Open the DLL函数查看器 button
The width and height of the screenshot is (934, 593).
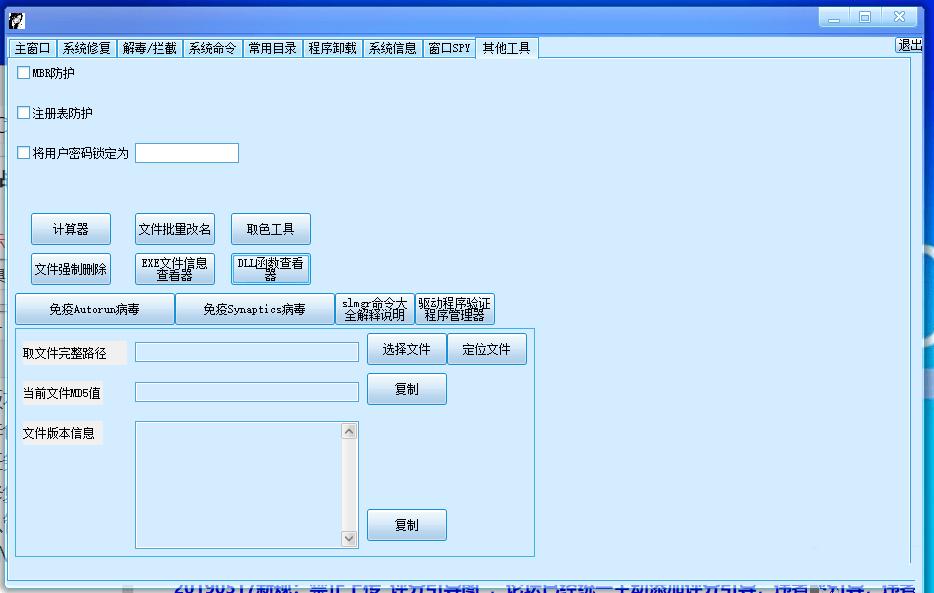[270, 269]
